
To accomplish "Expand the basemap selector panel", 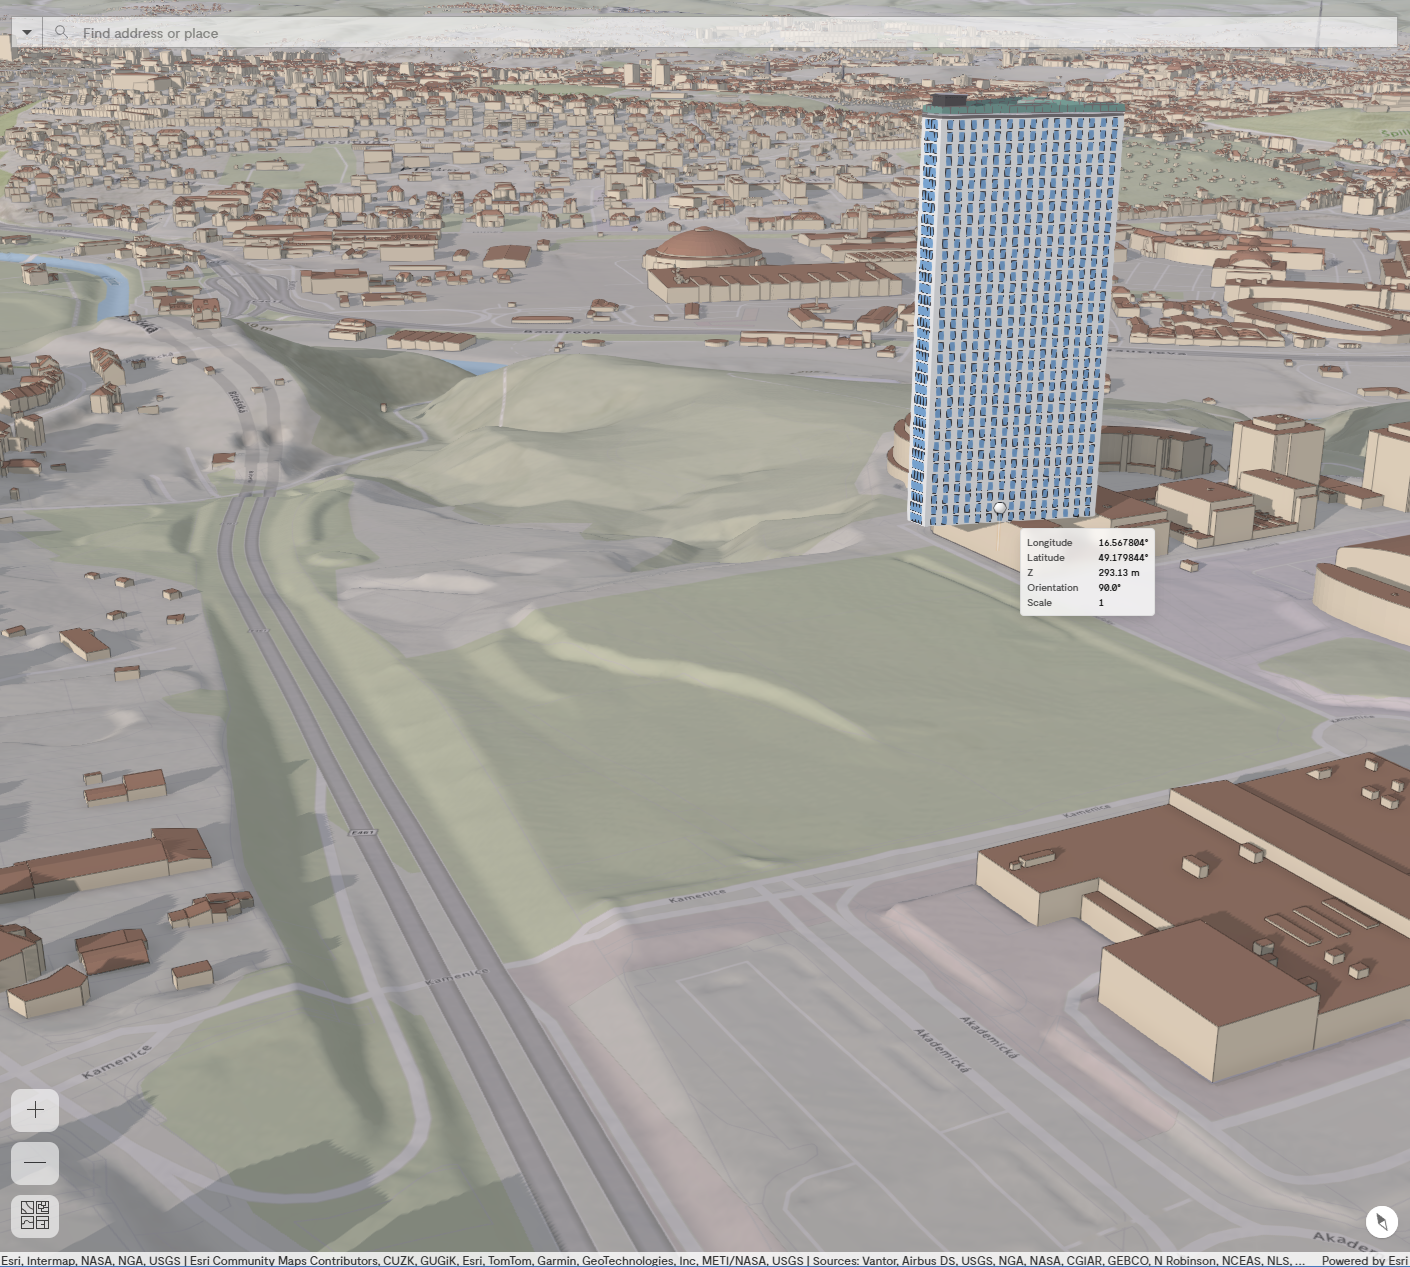I will coord(35,1216).
